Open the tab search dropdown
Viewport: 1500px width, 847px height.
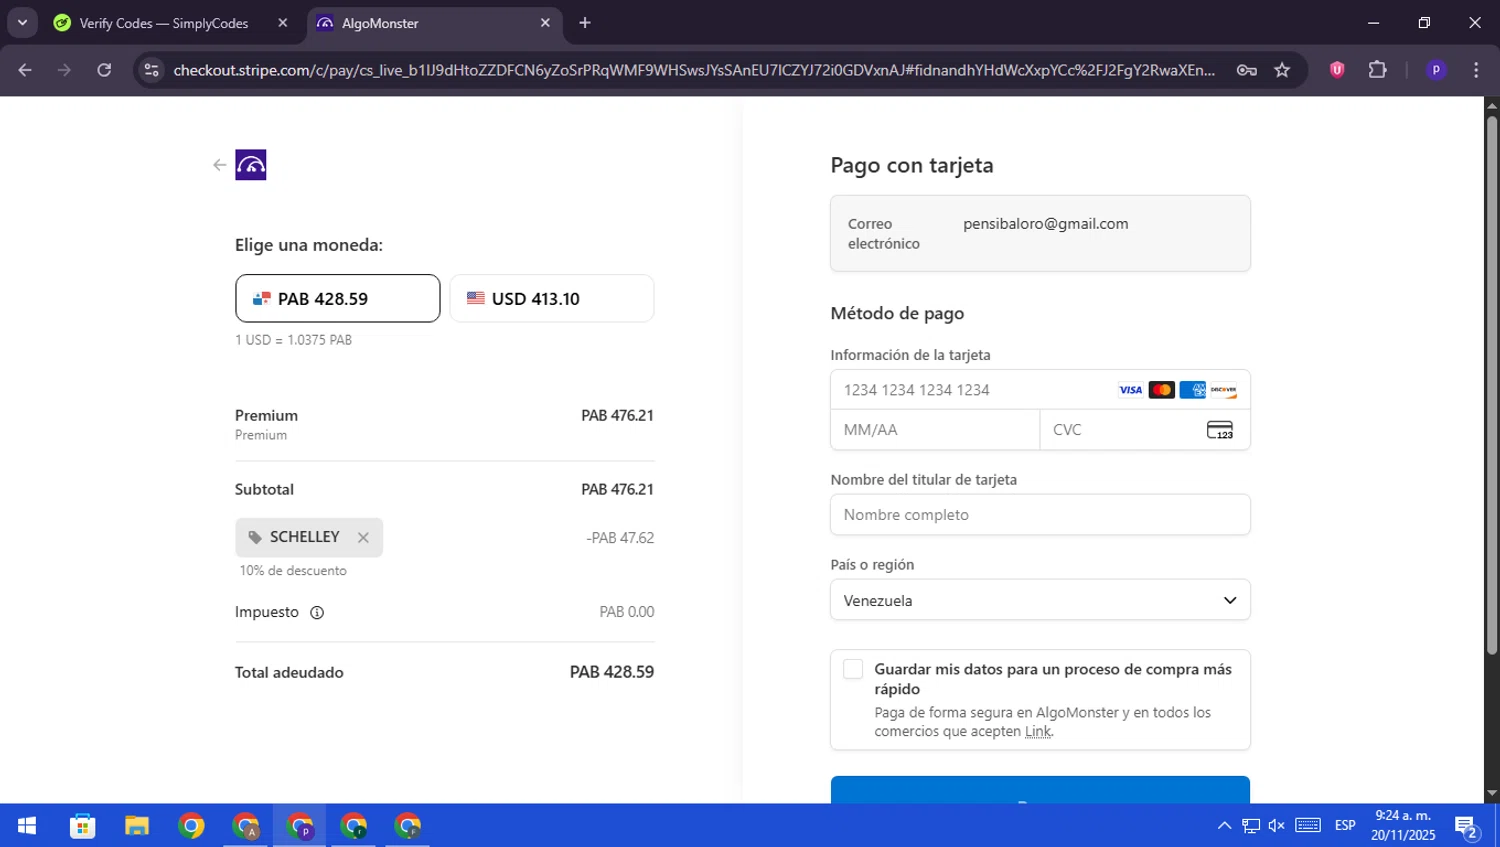click(22, 23)
